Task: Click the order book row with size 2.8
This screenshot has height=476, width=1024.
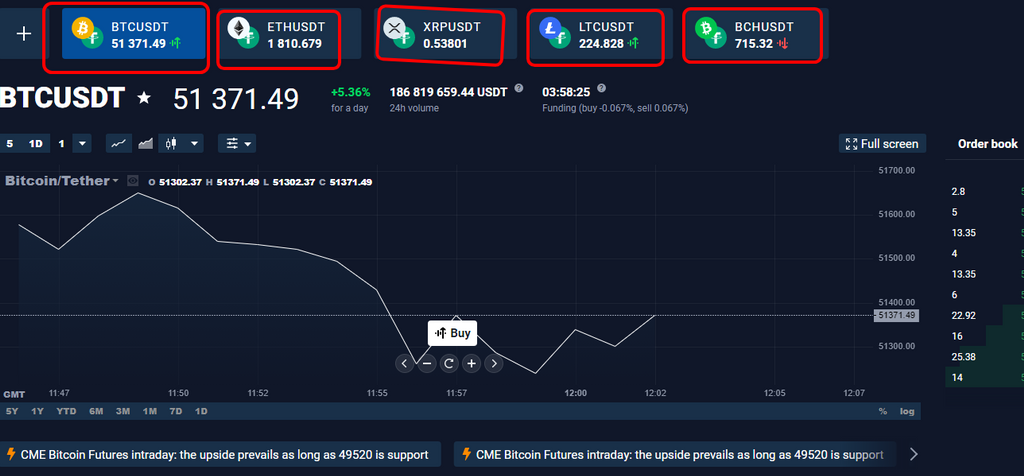Action: 985,191
